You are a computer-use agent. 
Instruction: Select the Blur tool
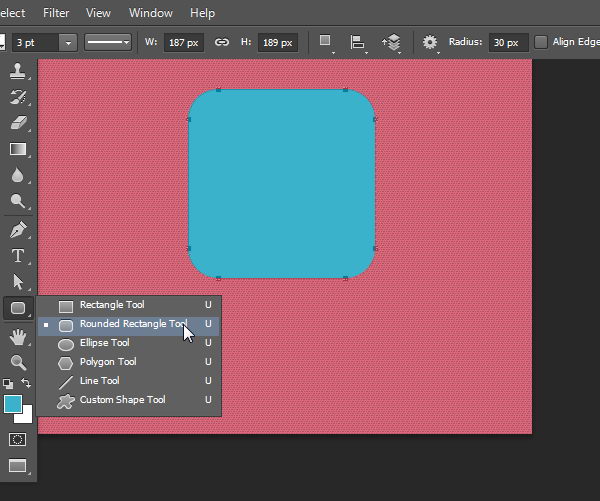pyautogui.click(x=18, y=175)
